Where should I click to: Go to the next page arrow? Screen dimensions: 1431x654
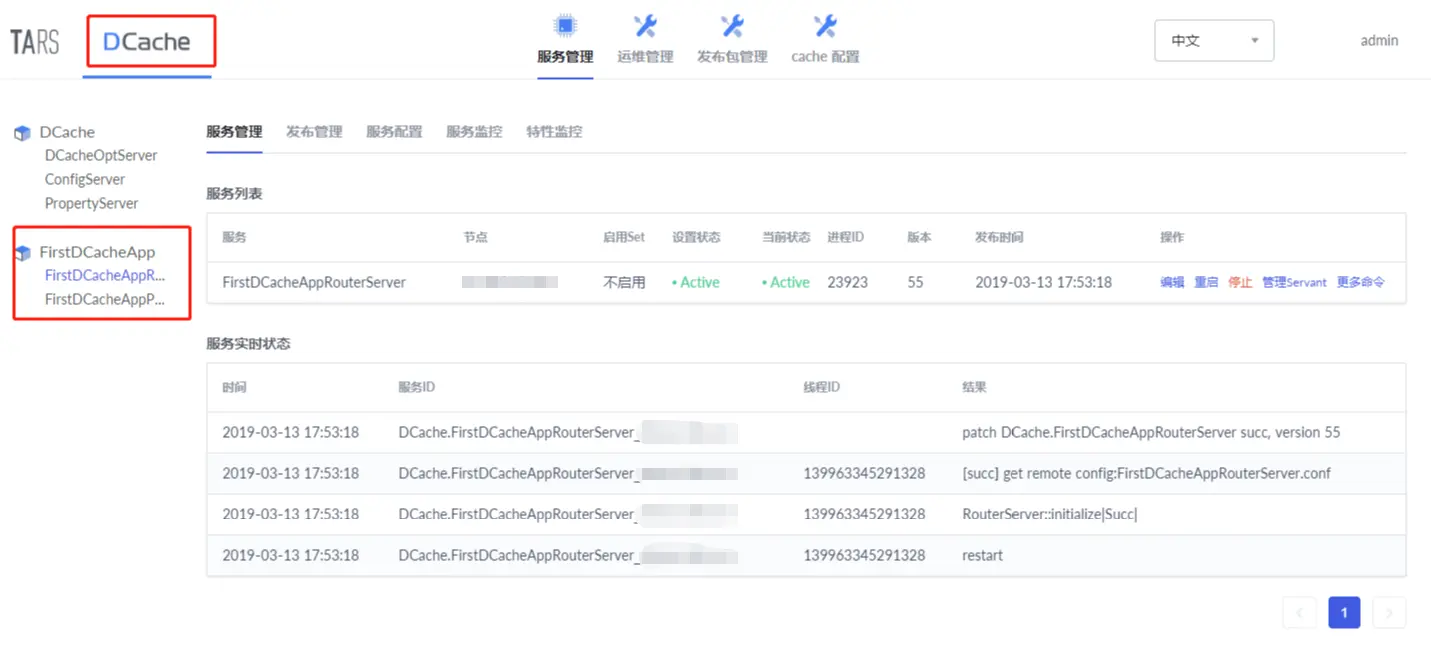point(1389,613)
